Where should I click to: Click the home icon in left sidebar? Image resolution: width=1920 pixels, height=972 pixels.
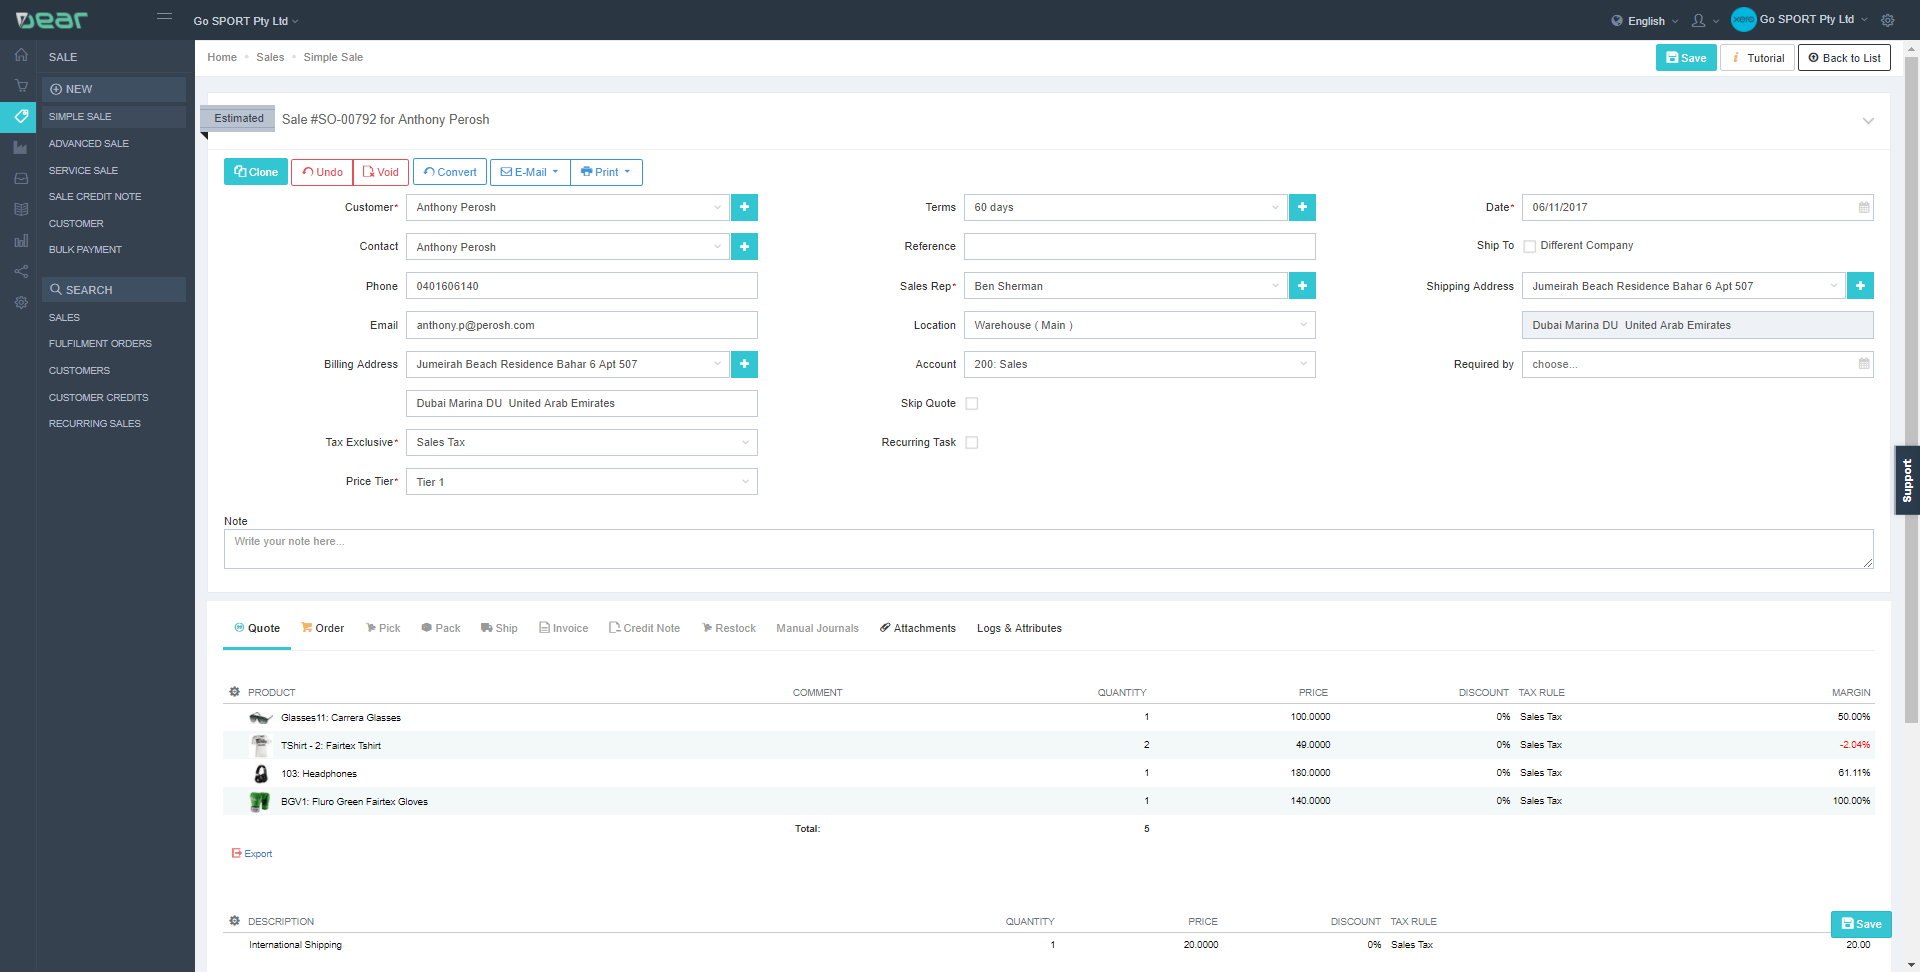coord(20,55)
